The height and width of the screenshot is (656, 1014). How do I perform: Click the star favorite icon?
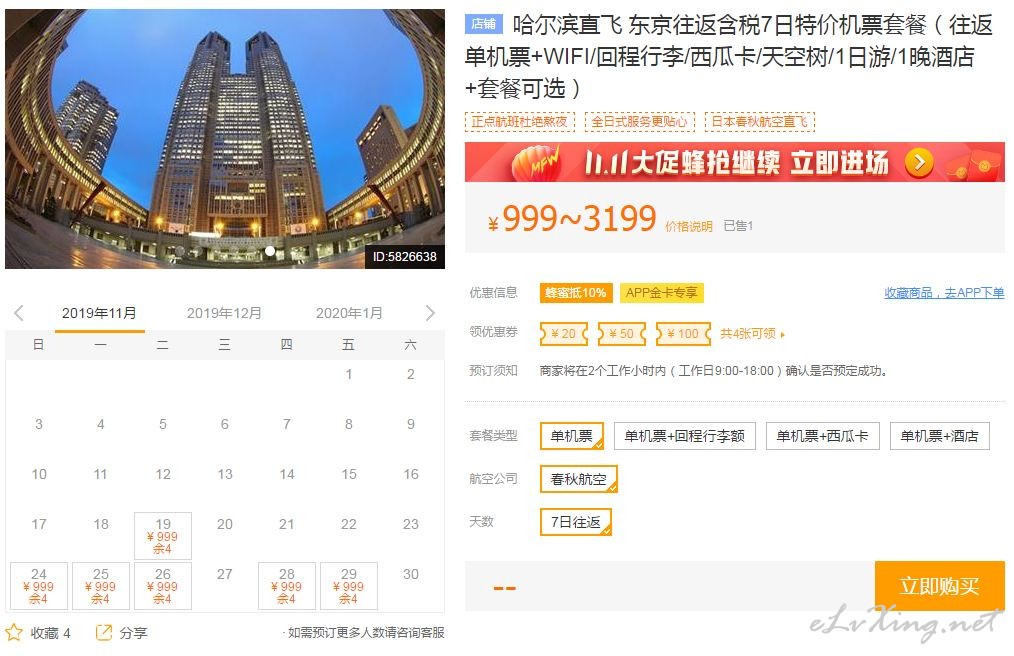point(14,632)
